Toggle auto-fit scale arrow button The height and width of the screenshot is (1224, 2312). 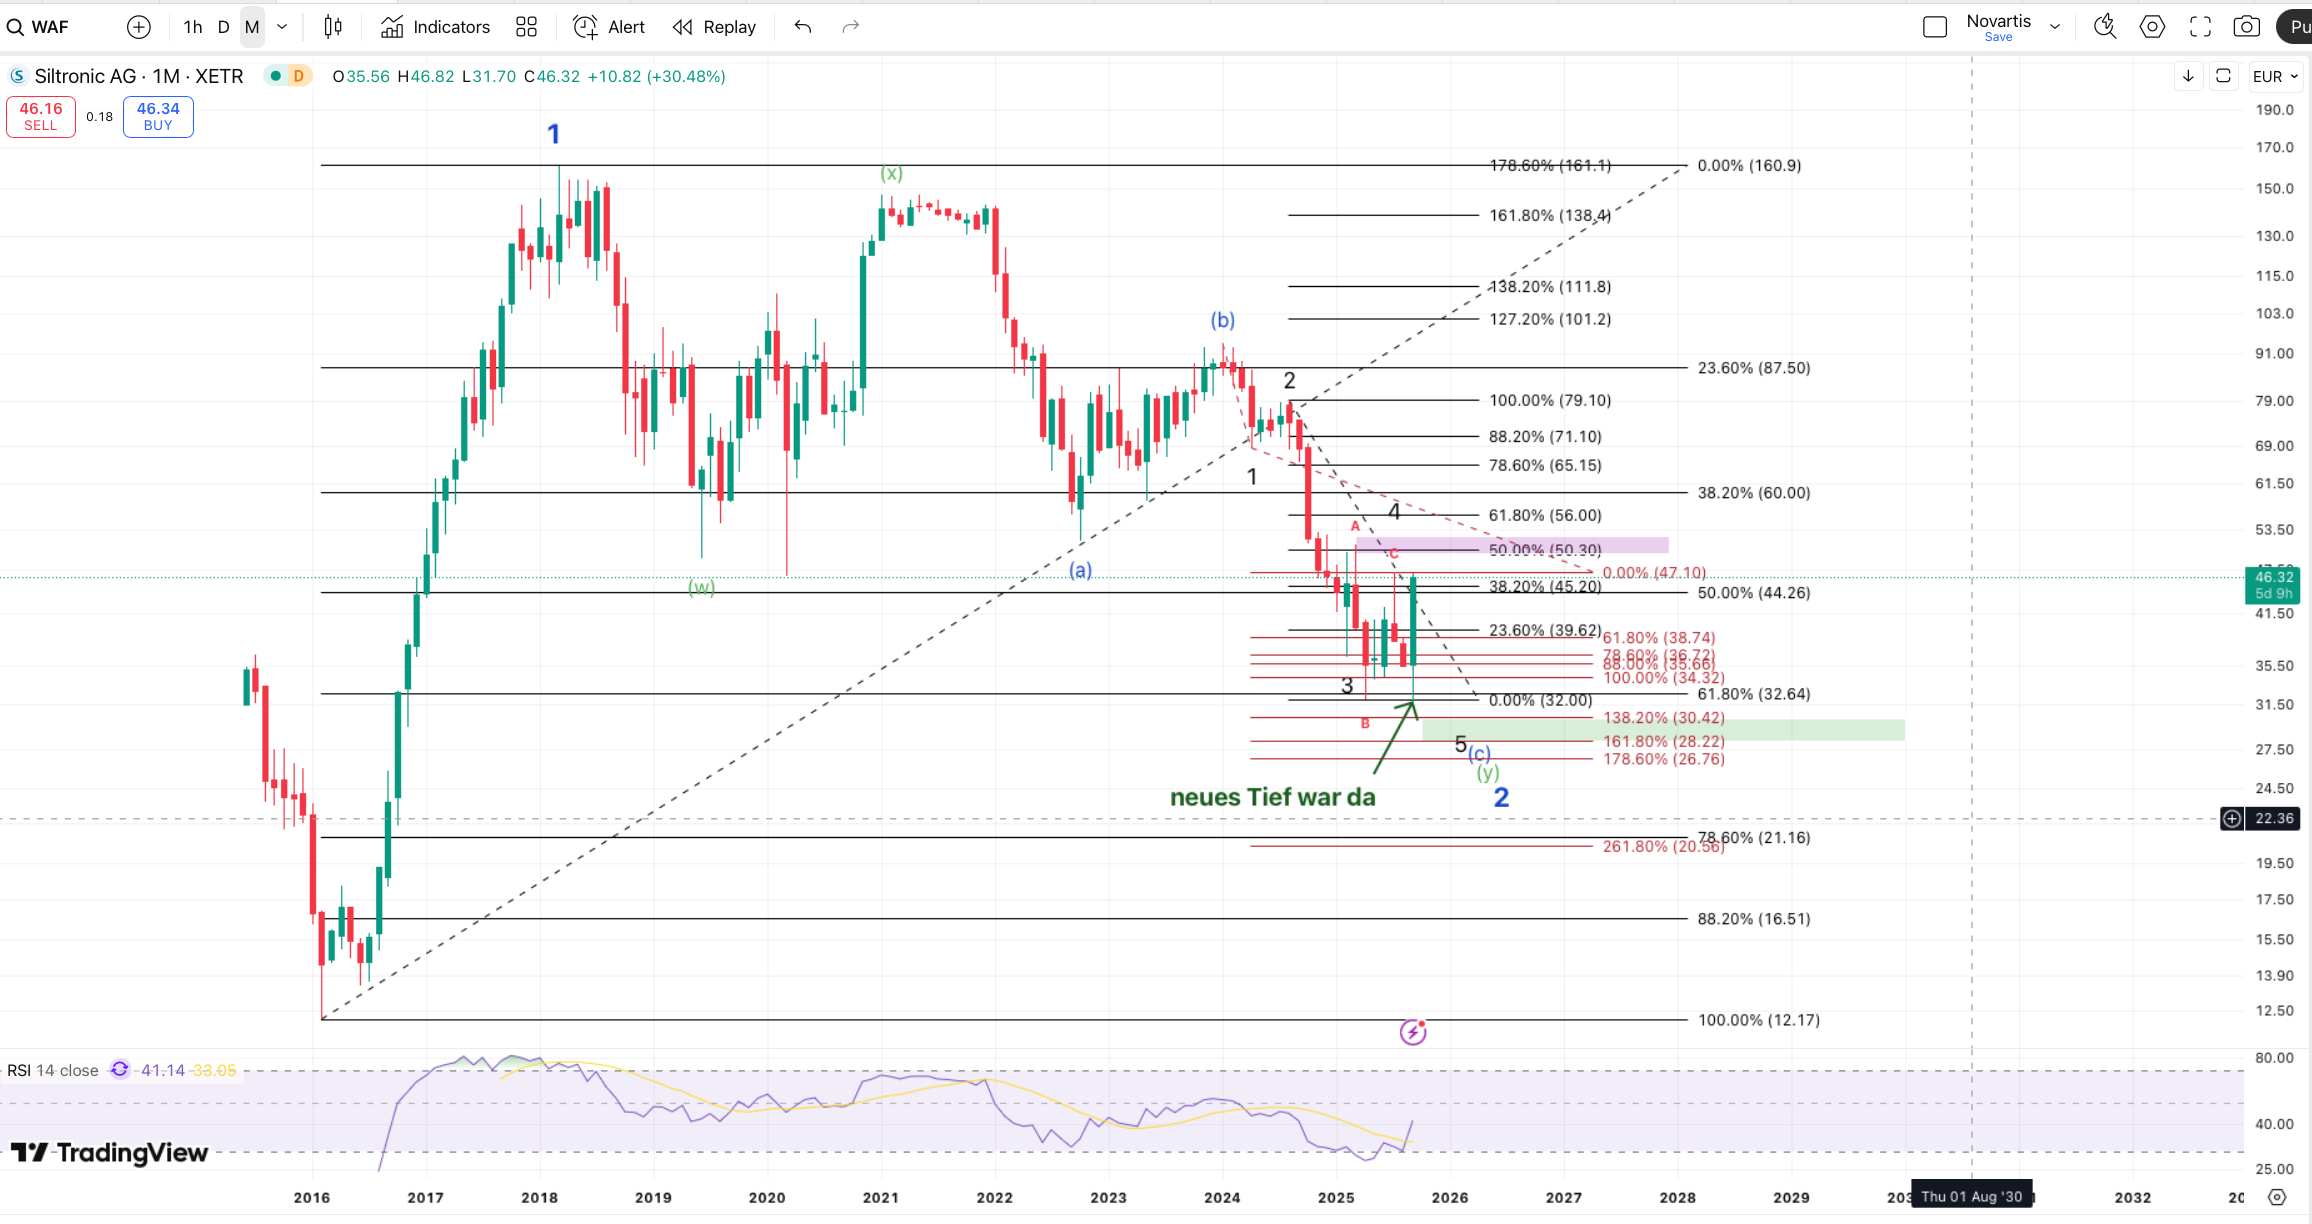pos(2188,76)
